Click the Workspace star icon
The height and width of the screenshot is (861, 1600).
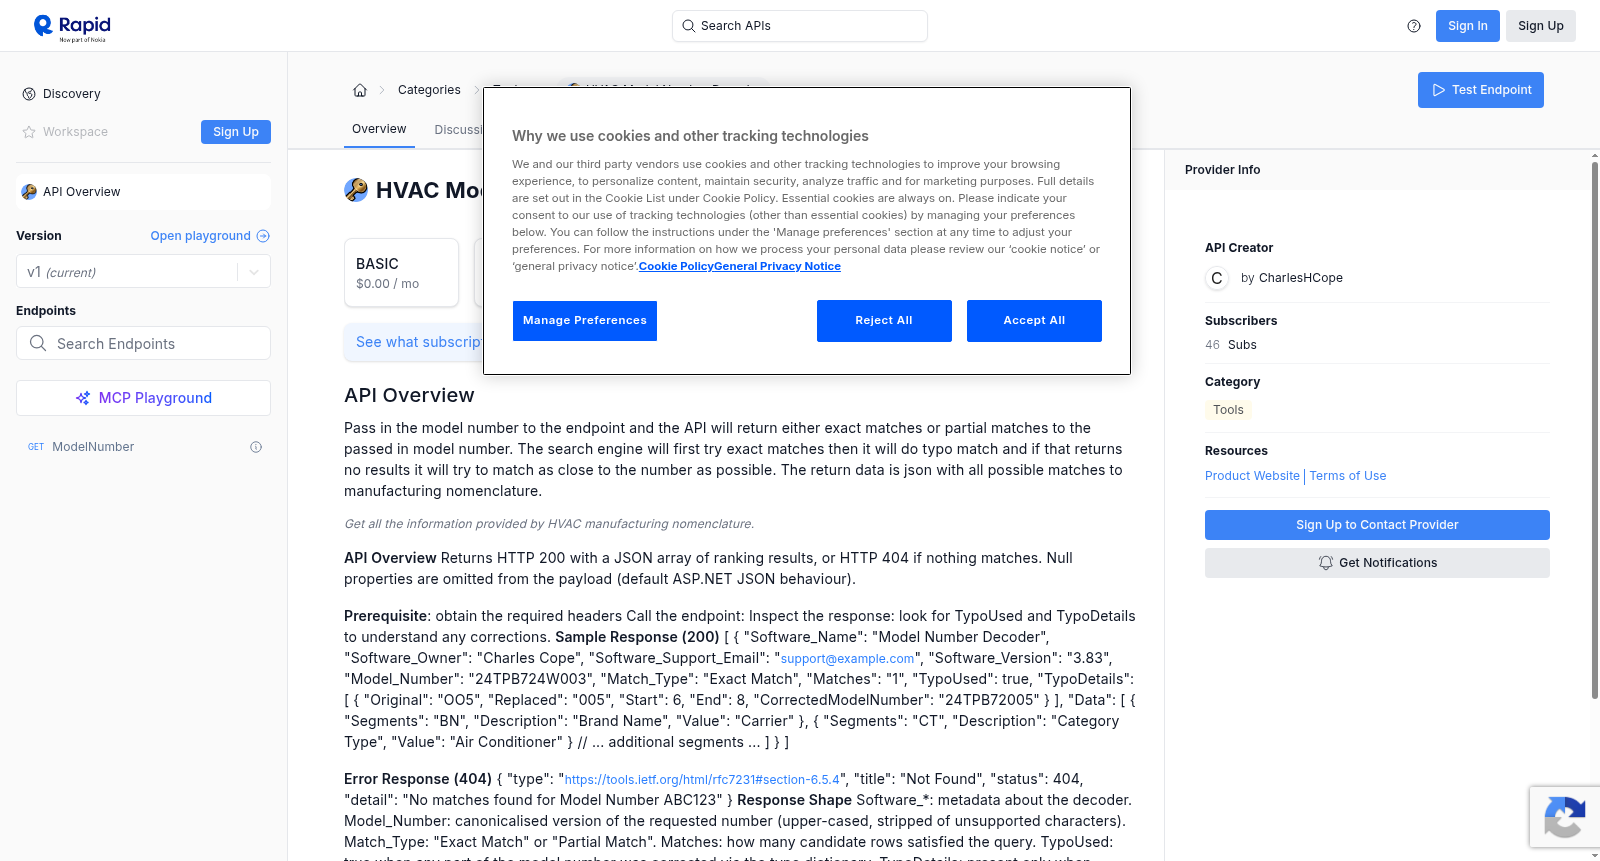29,132
